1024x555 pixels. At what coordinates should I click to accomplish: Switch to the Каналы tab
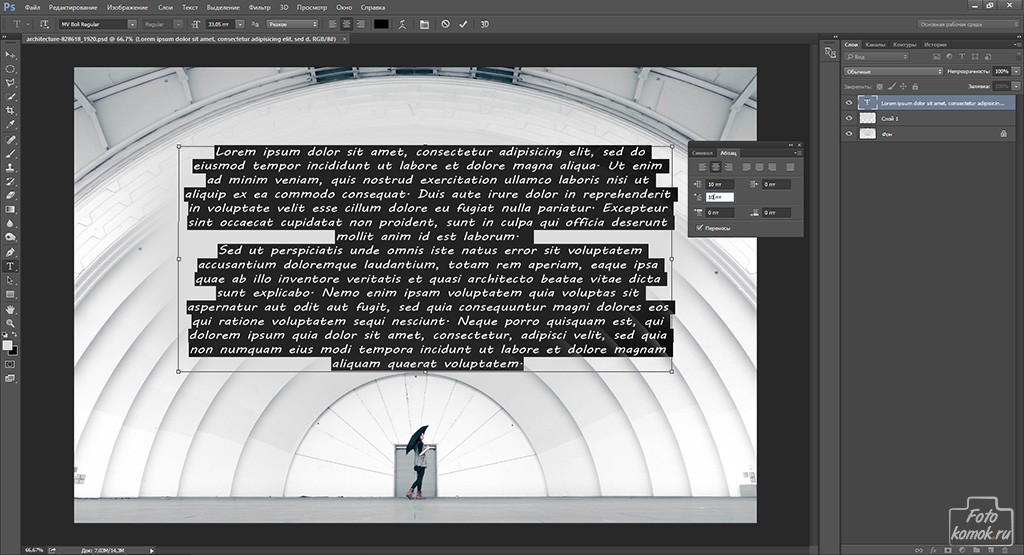(x=875, y=45)
